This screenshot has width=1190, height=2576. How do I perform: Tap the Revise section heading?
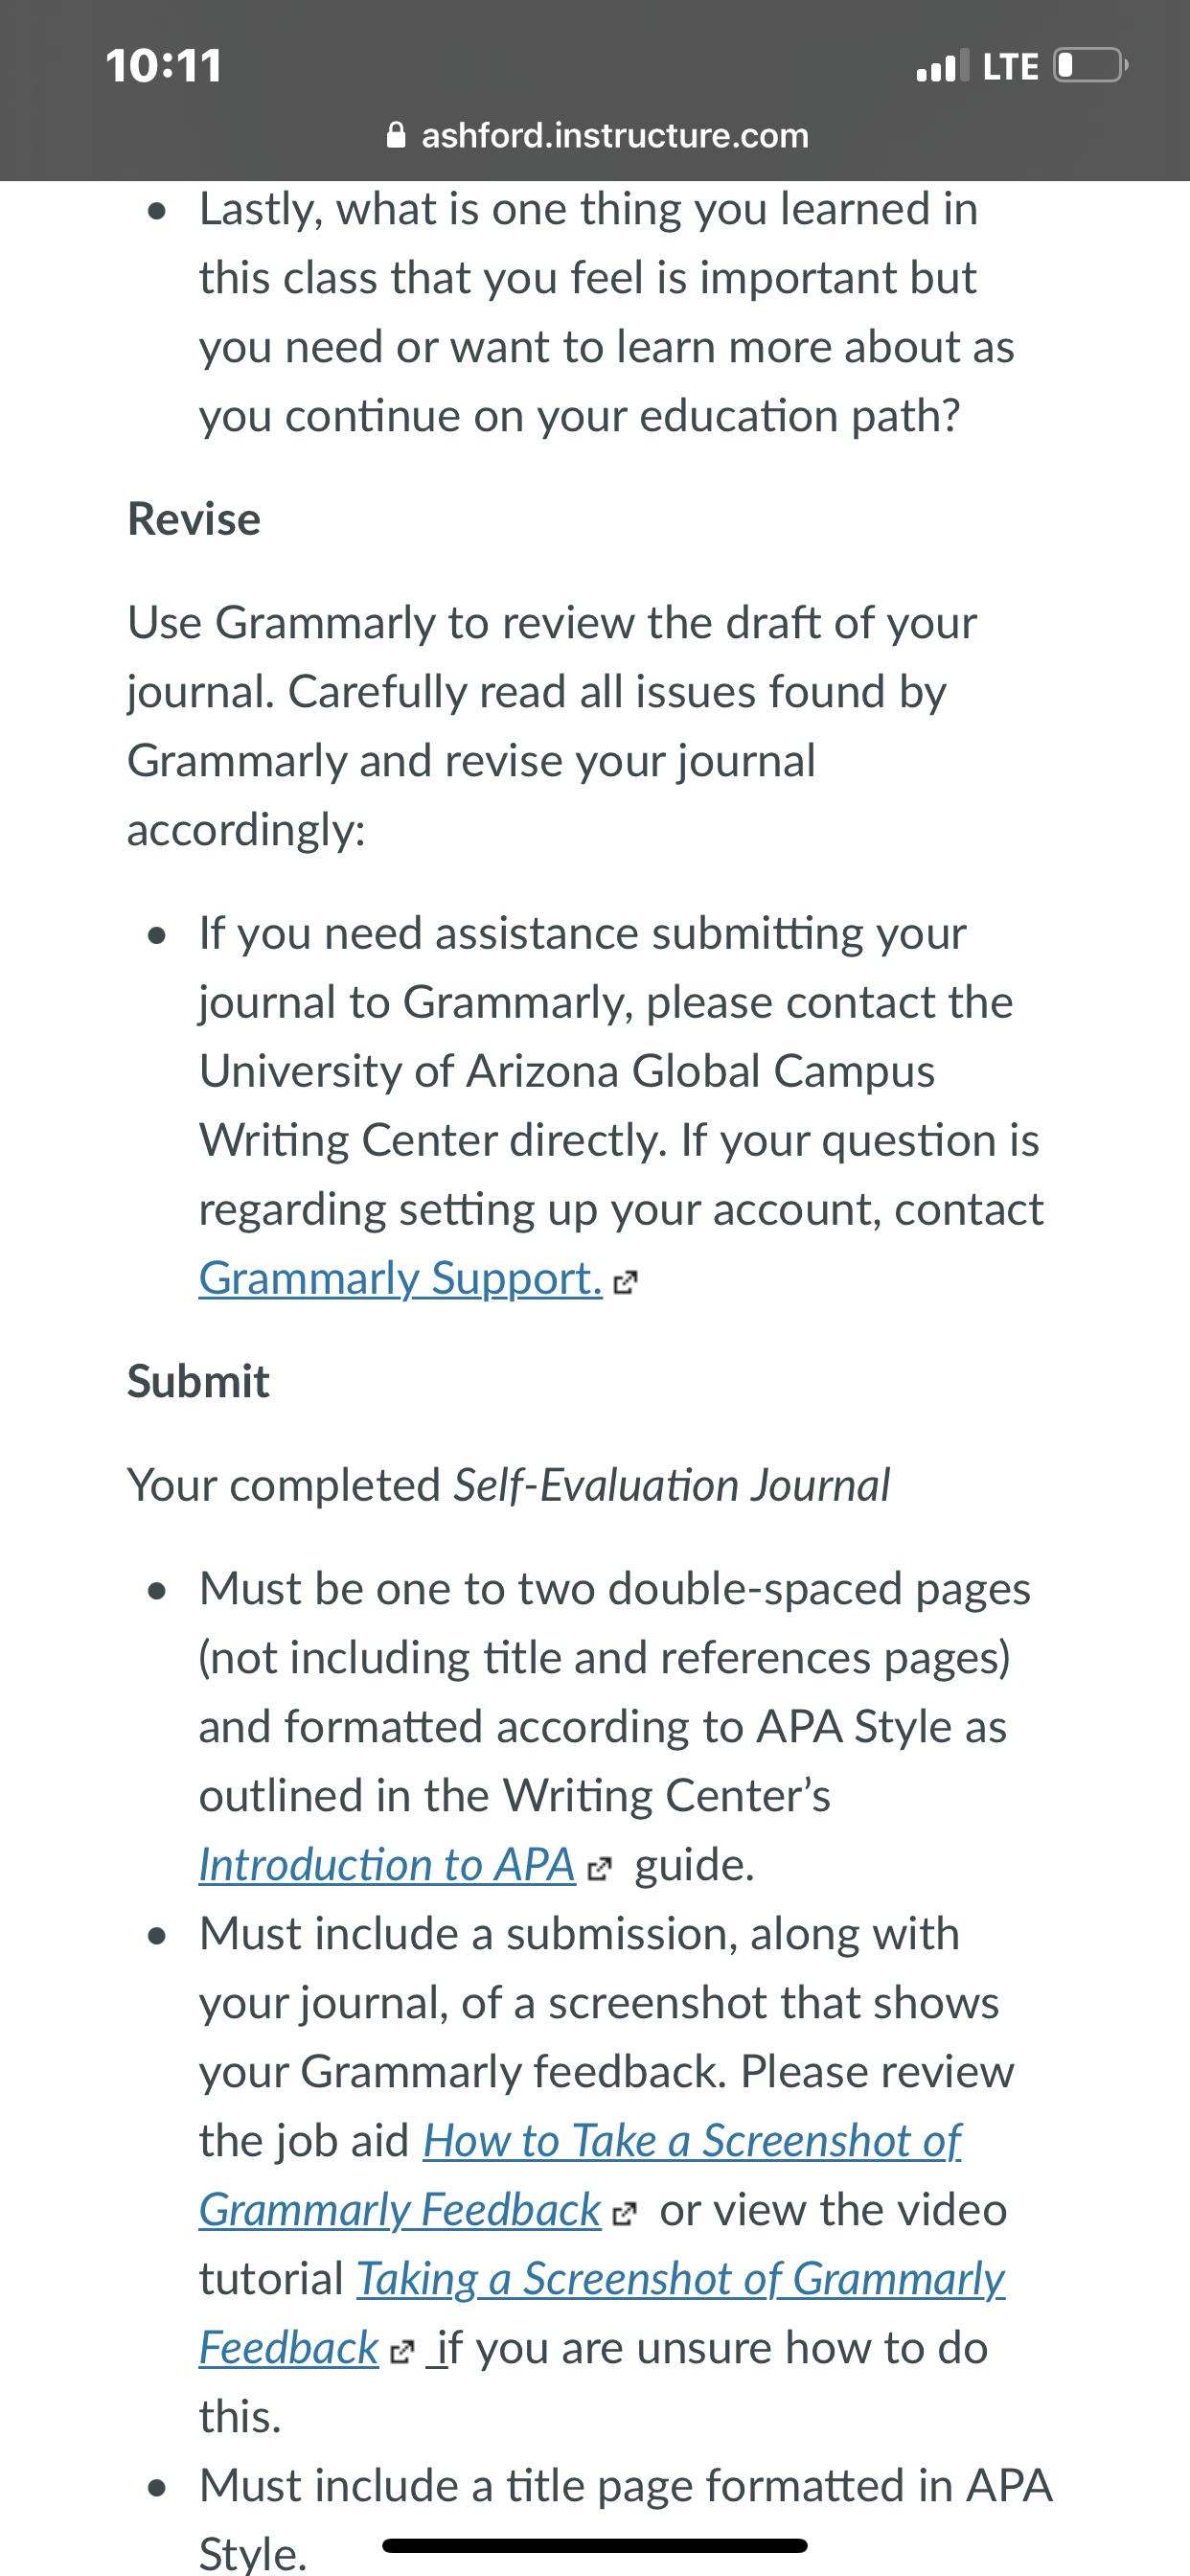194,519
